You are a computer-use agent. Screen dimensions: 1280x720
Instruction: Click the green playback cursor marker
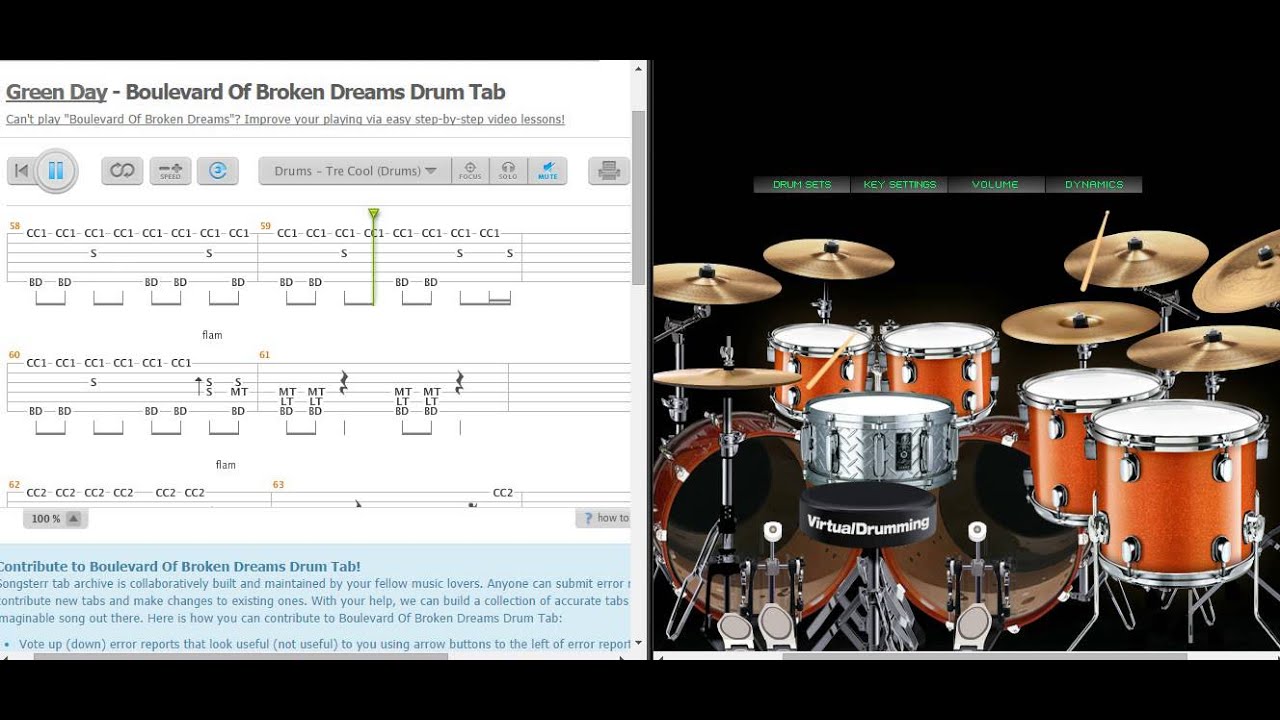click(373, 214)
